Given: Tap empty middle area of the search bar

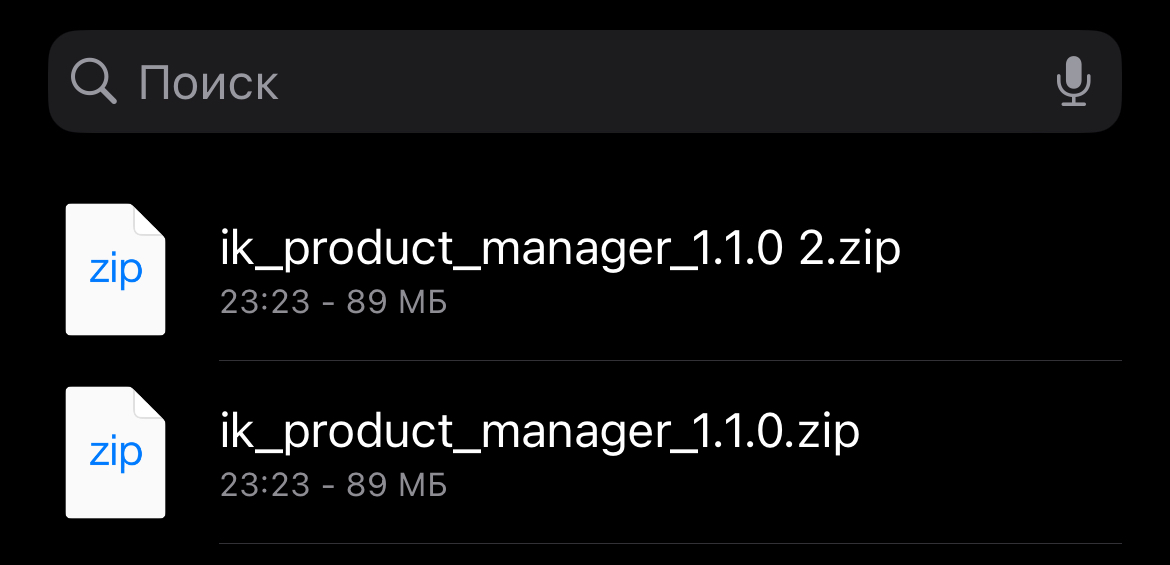Looking at the screenshot, I should tap(650, 81).
